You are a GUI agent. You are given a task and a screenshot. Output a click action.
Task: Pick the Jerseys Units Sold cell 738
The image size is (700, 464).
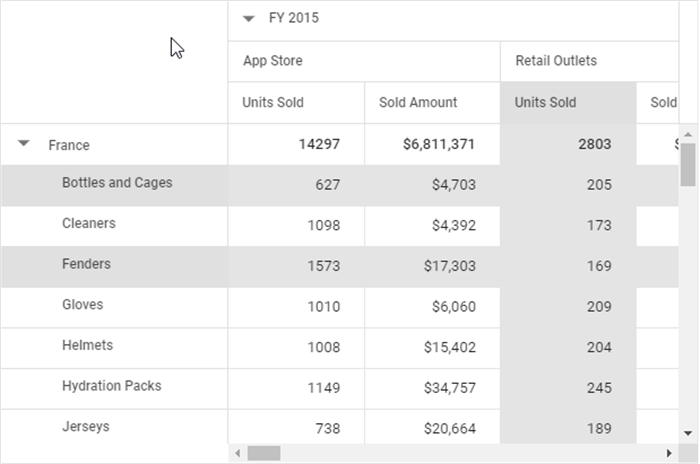(327, 428)
